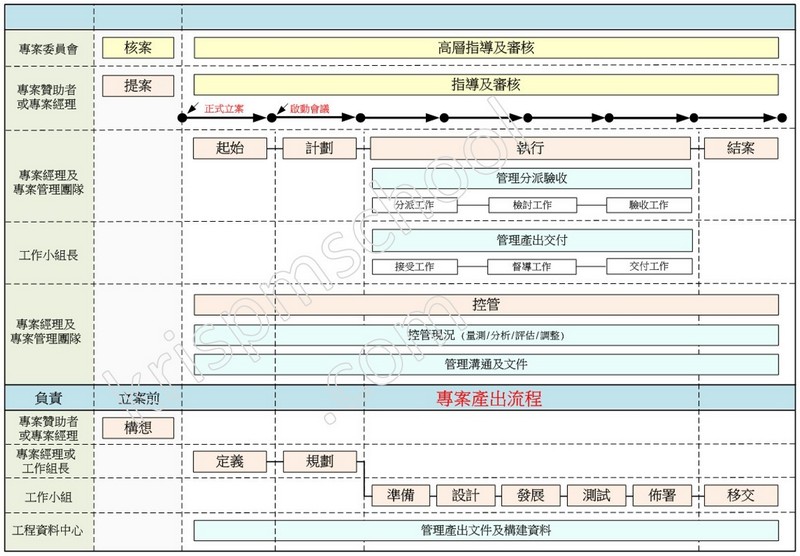
Task: Select the 起始 phase box
Action: [231, 149]
